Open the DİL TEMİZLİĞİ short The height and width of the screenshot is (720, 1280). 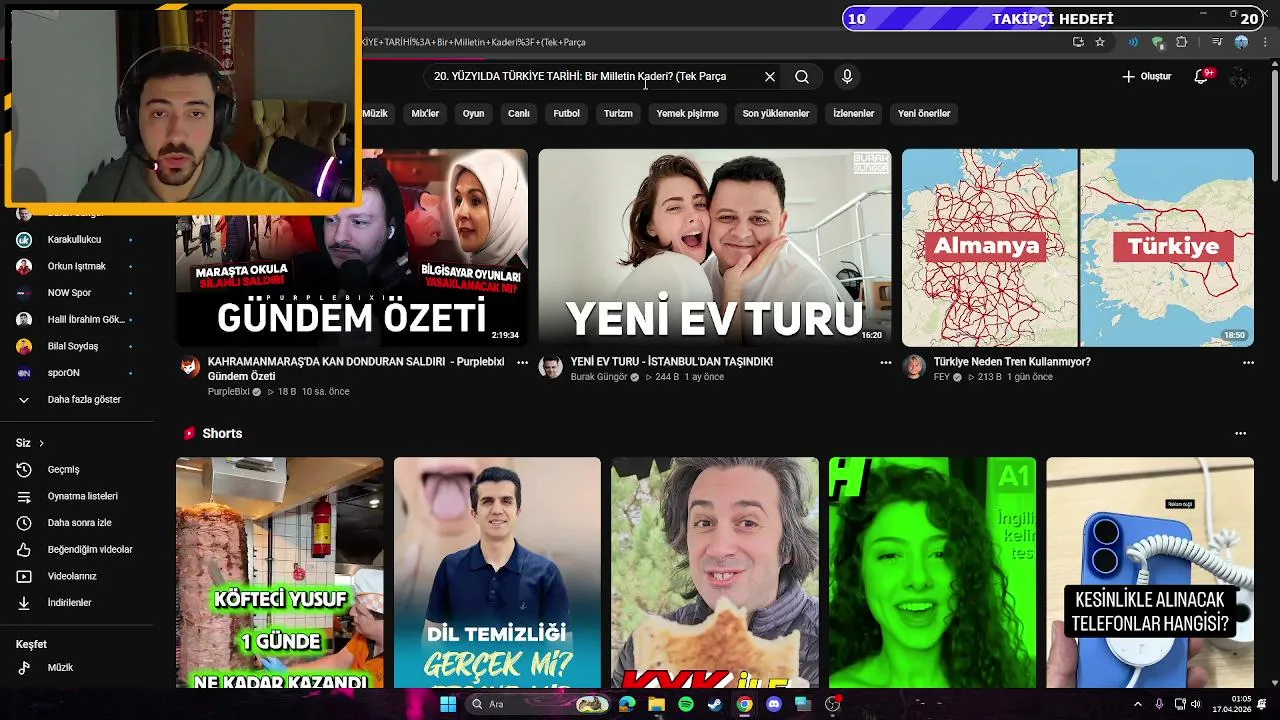pyautogui.click(x=497, y=572)
